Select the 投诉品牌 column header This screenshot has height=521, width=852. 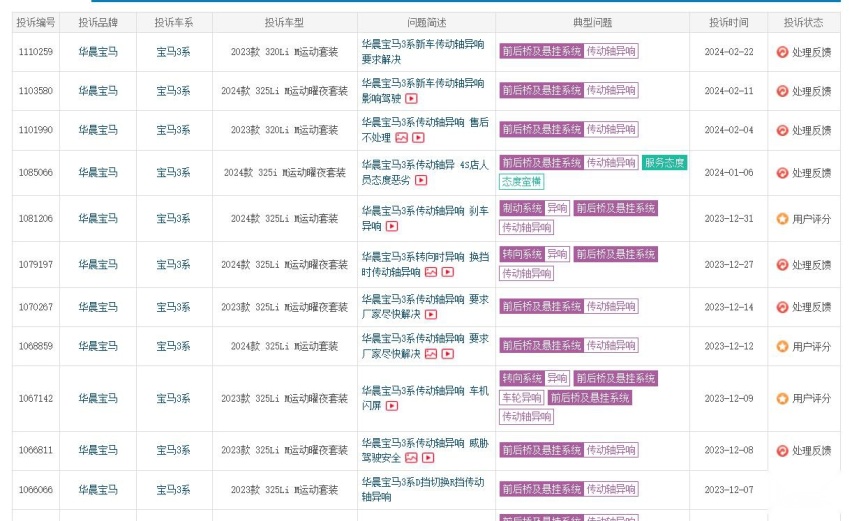[x=98, y=22]
